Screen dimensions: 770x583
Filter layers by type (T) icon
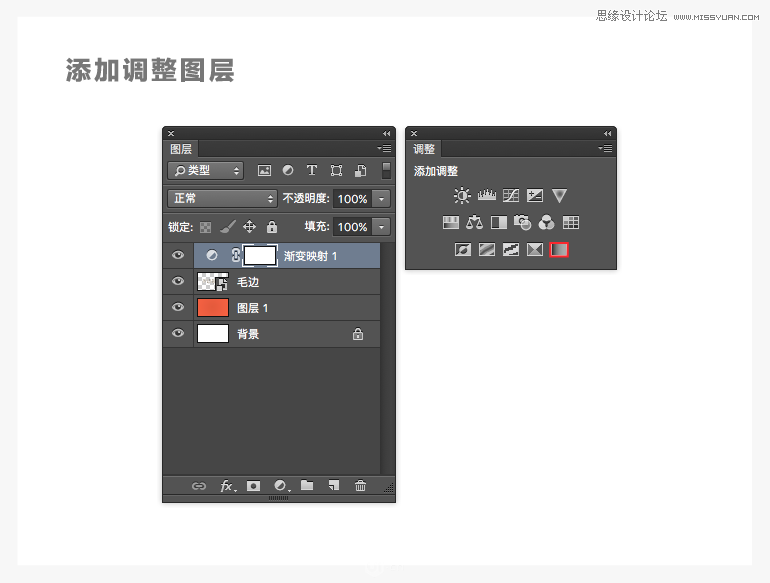pyautogui.click(x=312, y=170)
